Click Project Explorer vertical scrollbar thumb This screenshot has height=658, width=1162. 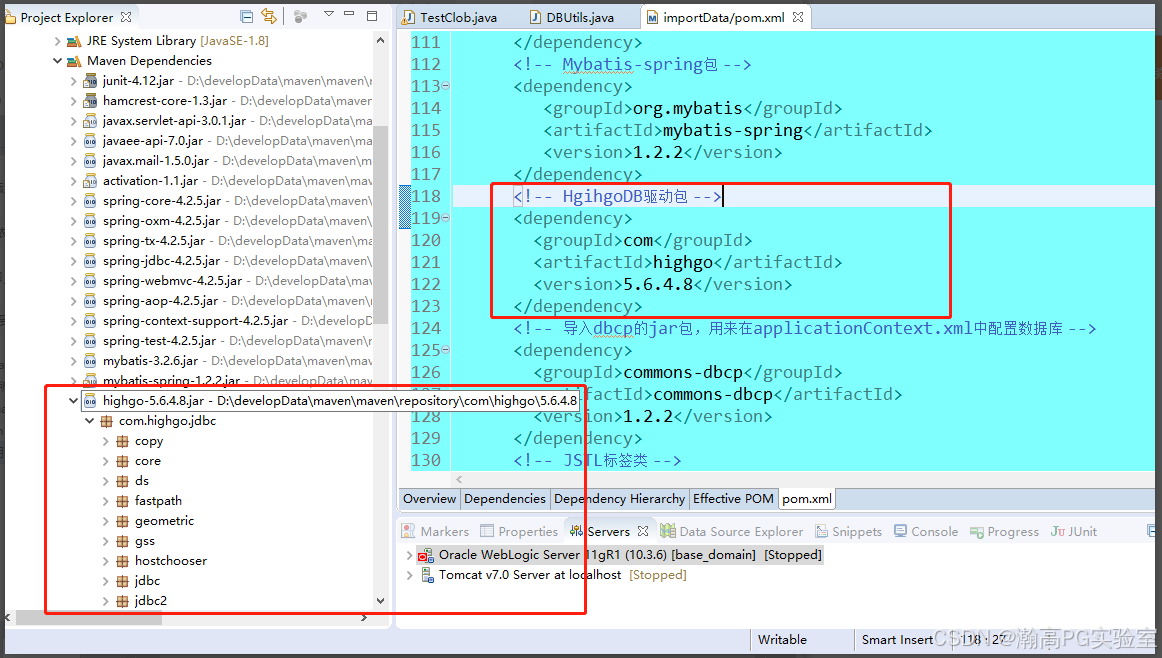[381, 225]
